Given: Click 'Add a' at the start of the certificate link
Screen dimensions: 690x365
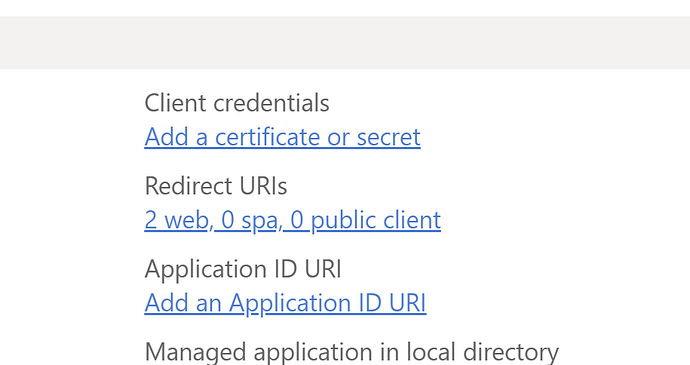Looking at the screenshot, I should pyautogui.click(x=176, y=137).
